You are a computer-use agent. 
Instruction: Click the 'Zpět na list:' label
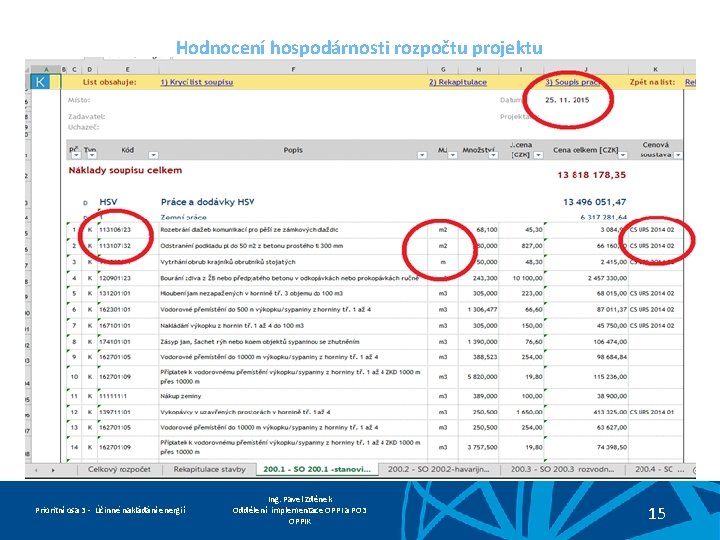[x=652, y=82]
